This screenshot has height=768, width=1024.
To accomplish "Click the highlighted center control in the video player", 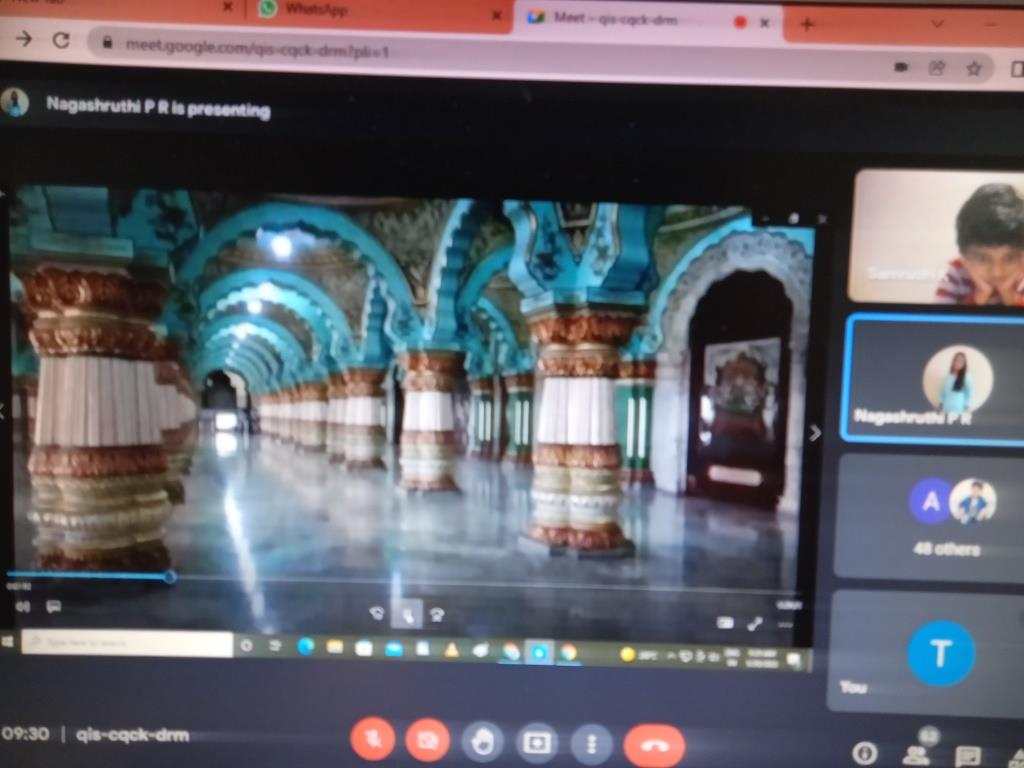I will tap(406, 615).
